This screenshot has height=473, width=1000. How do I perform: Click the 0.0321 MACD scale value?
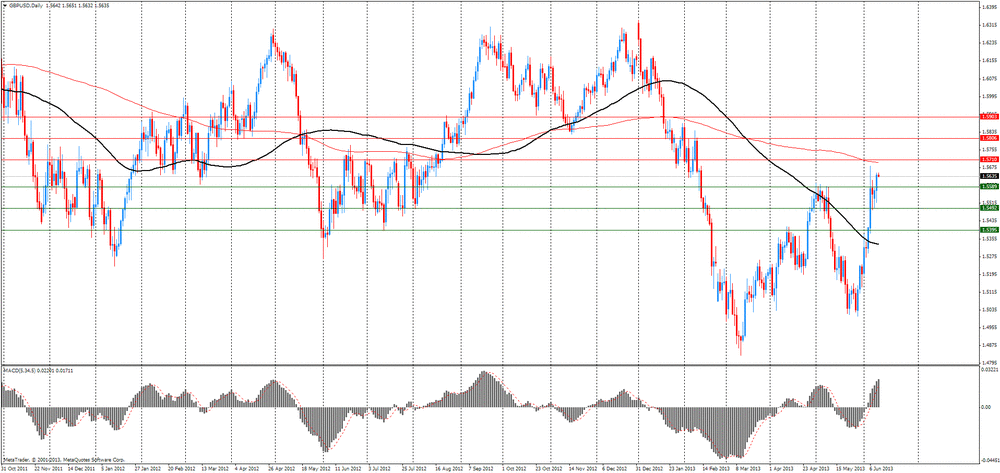990,370
